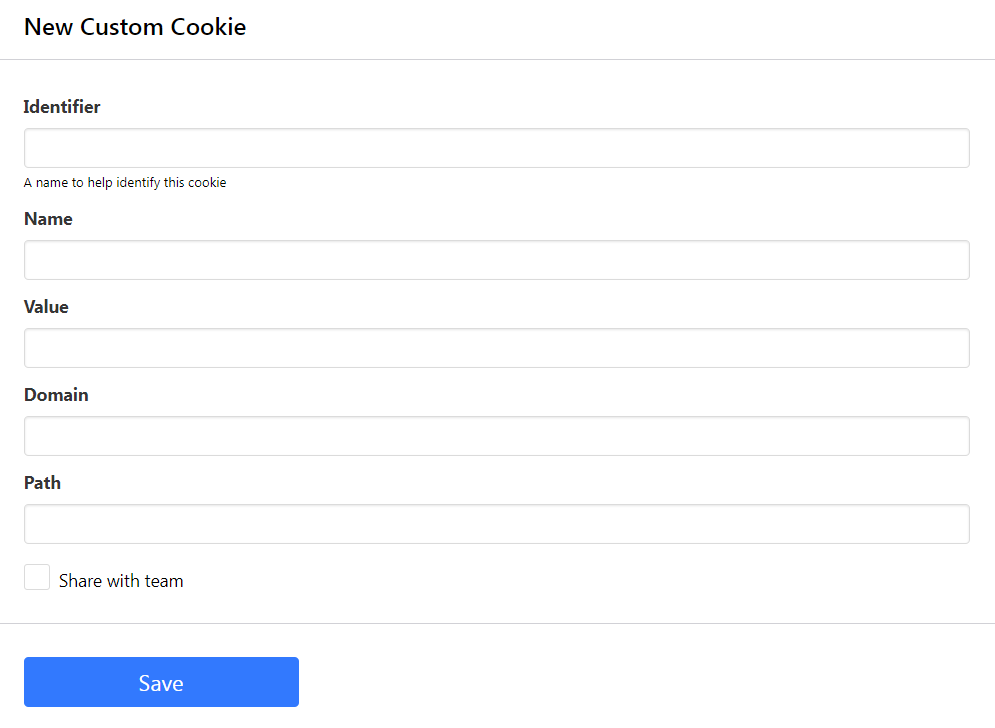The image size is (995, 728).
Task: Click the Identifier input field
Action: [496, 148]
